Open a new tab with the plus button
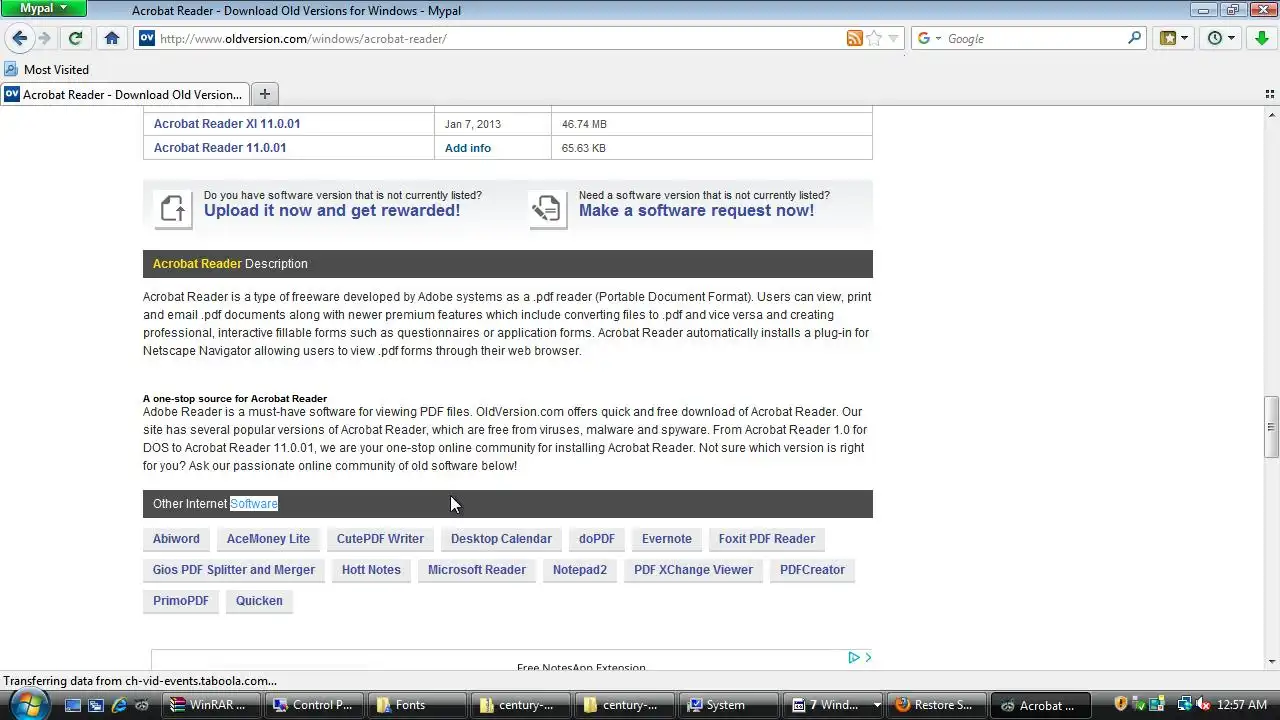The image size is (1280, 720). 264,94
